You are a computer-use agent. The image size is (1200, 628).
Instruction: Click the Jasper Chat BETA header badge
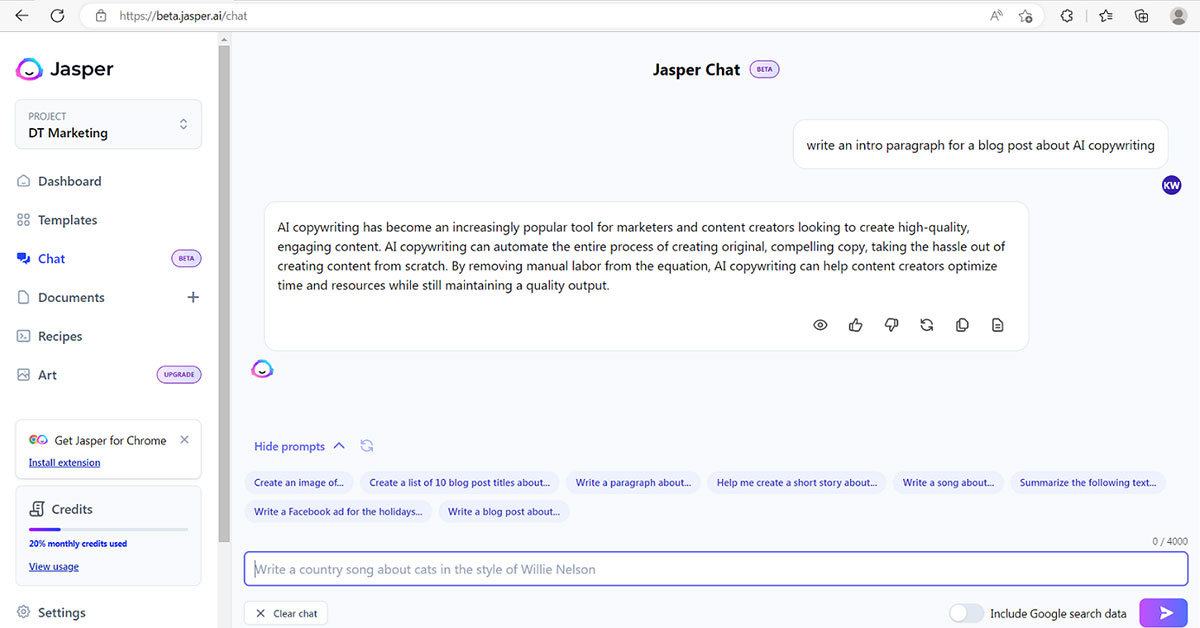[x=764, y=70]
